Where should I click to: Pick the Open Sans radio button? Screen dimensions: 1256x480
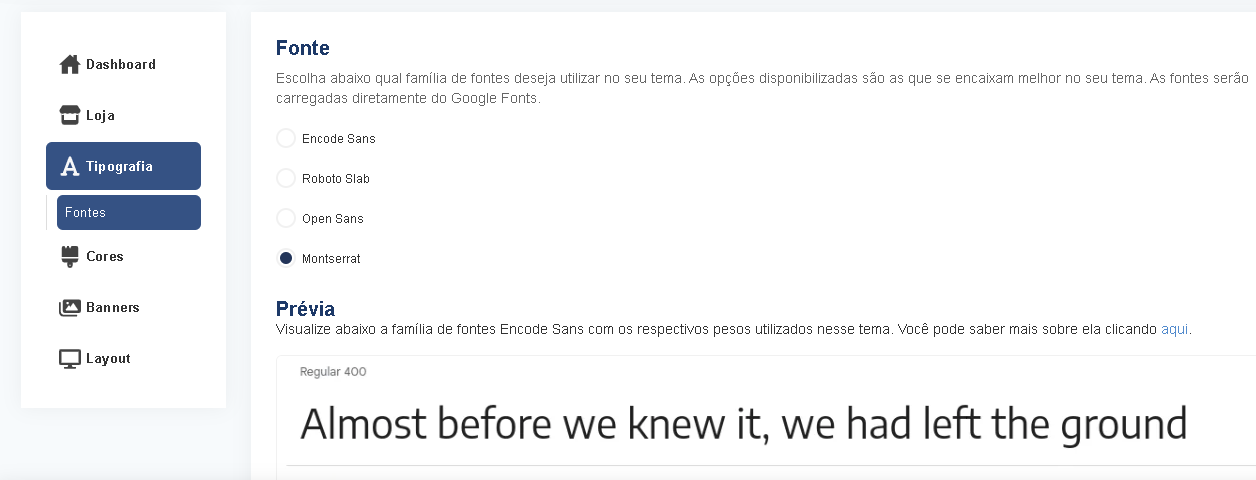point(286,219)
